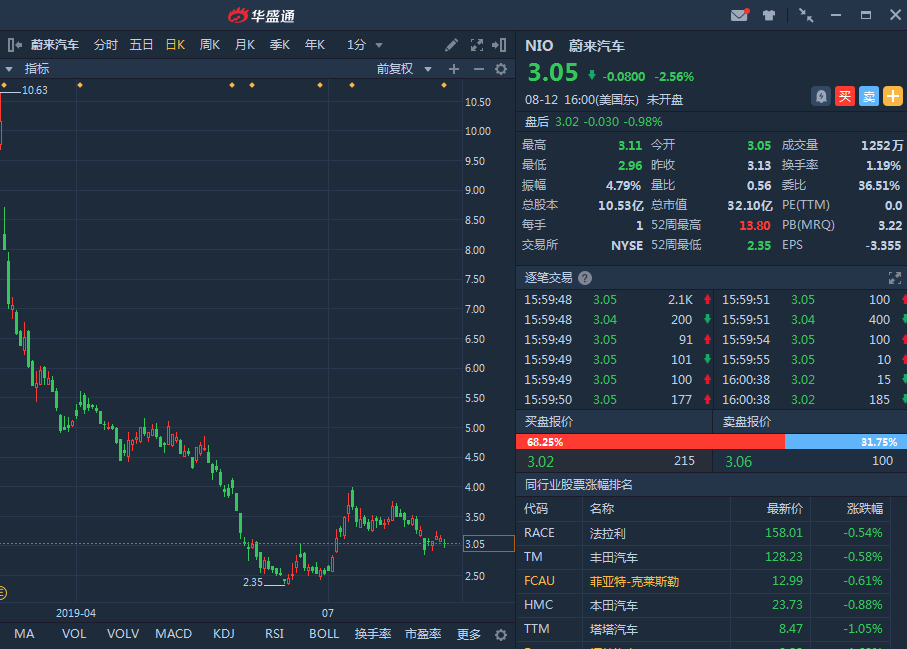This screenshot has height=649, width=907.
Task: Open the skin theme shirt icon
Action: point(769,16)
